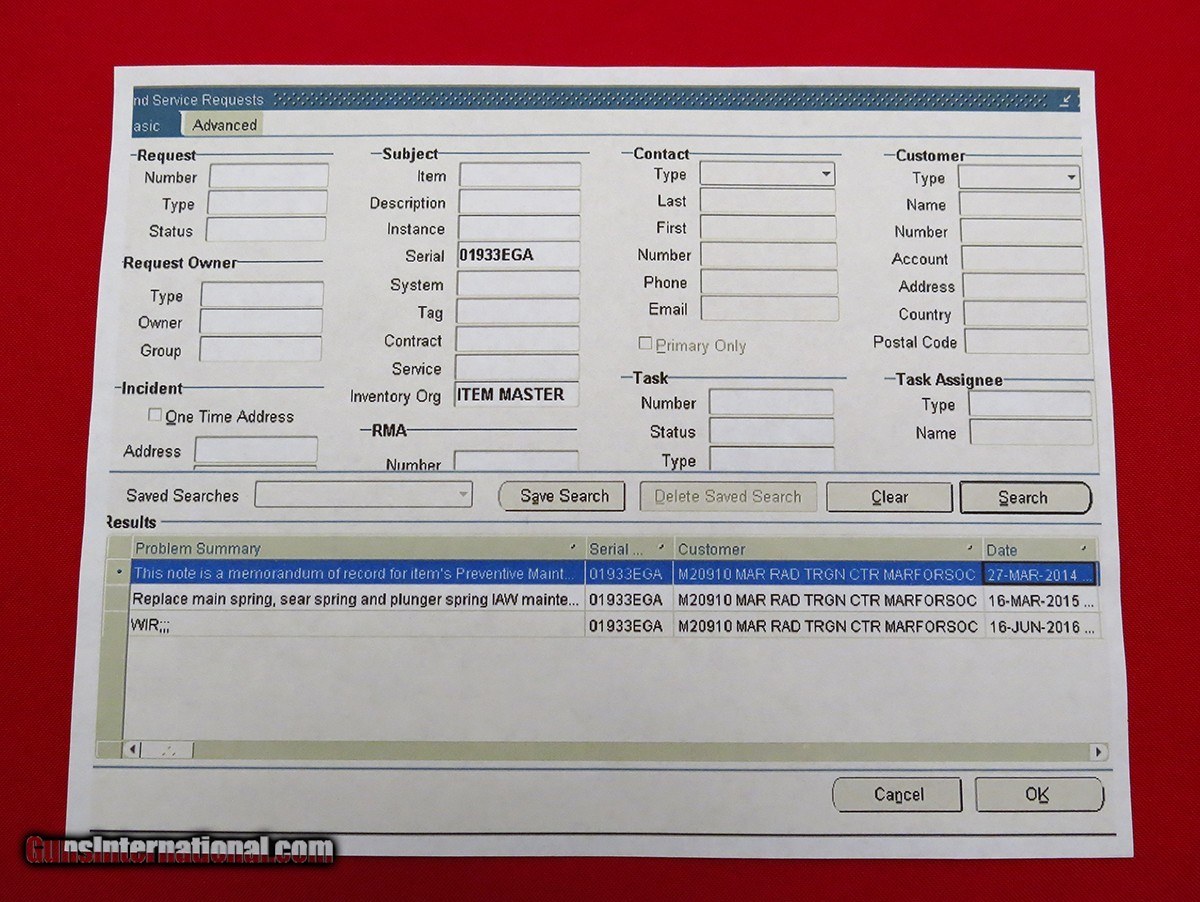
Task: Click the Request Owner Group input field
Action: 260,349
